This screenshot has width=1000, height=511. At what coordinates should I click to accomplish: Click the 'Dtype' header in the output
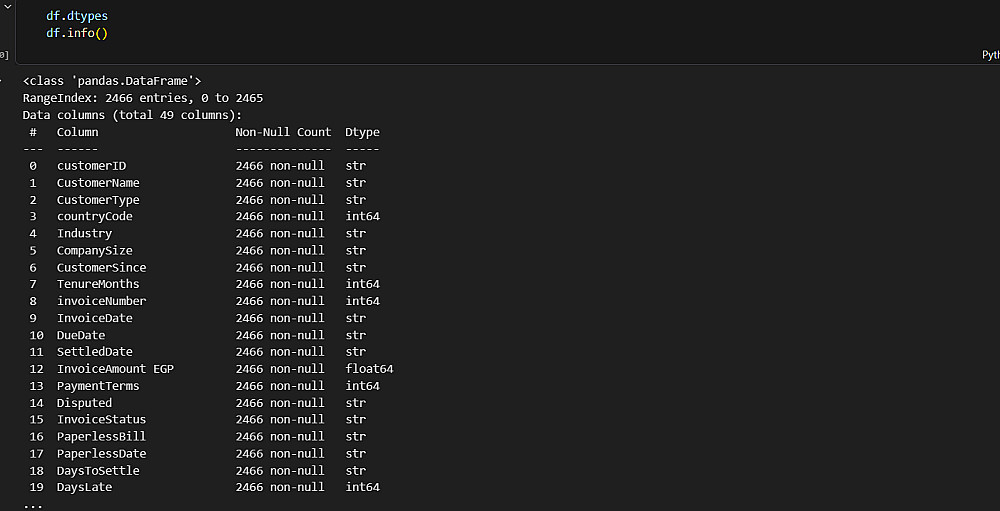point(362,132)
